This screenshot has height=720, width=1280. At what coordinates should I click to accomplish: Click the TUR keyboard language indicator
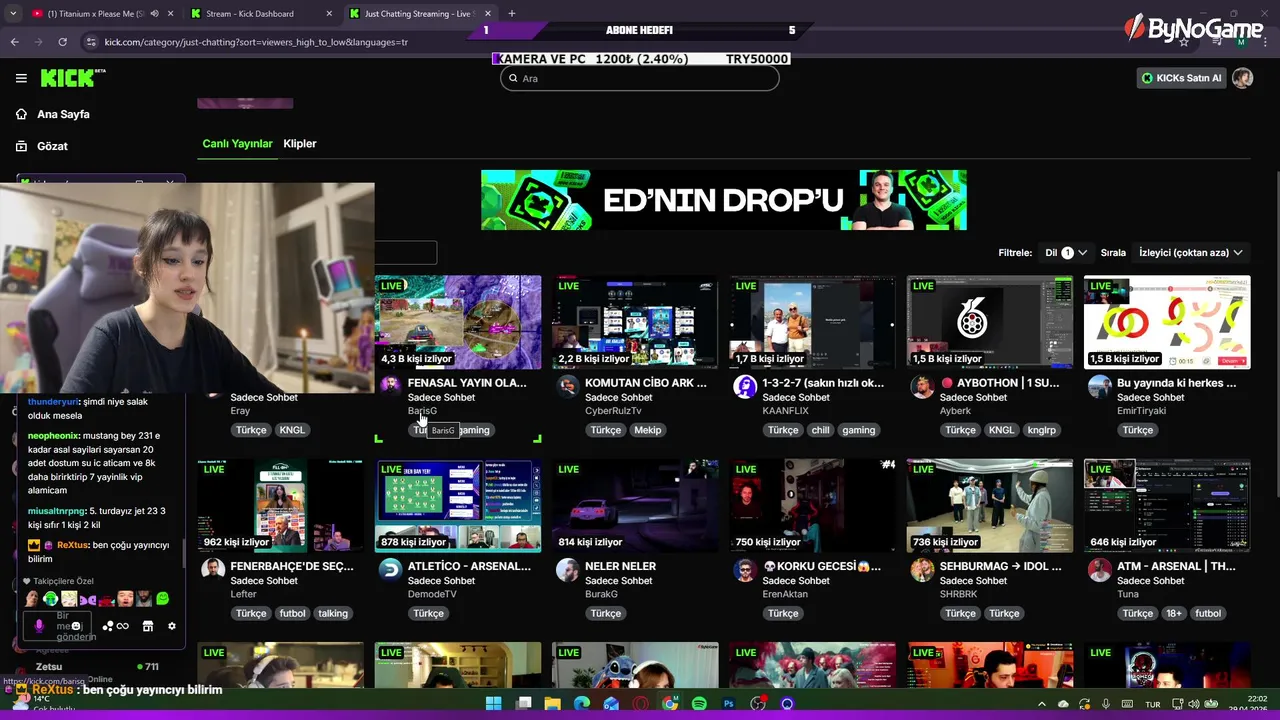click(1152, 704)
